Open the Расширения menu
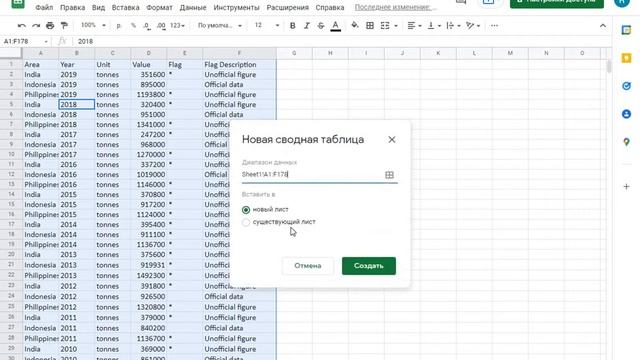Viewport: 640px width, 360px height. (x=287, y=7)
